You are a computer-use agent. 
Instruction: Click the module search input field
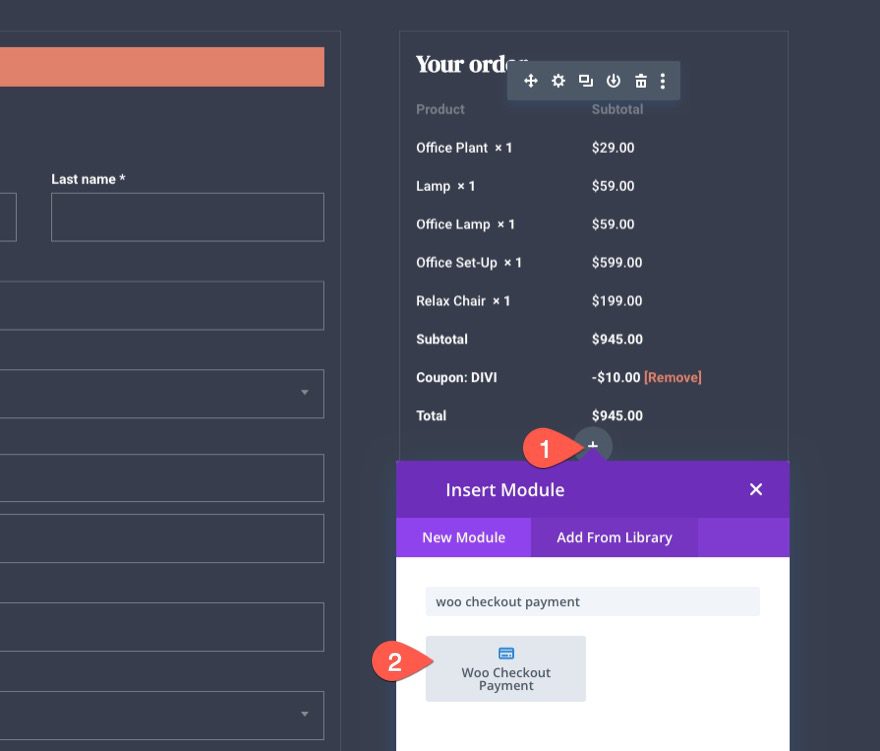592,601
